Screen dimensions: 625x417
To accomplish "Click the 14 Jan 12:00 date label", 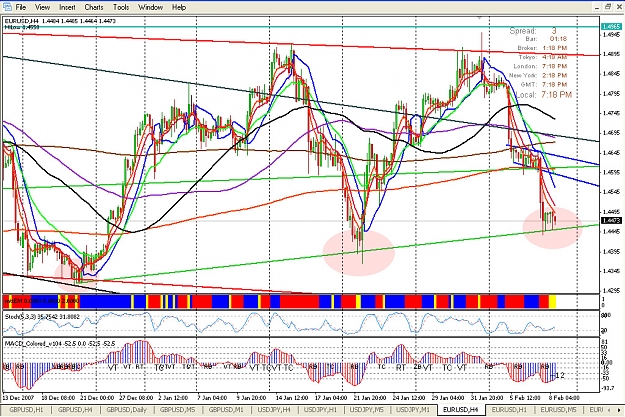I will pyautogui.click(x=292, y=397).
